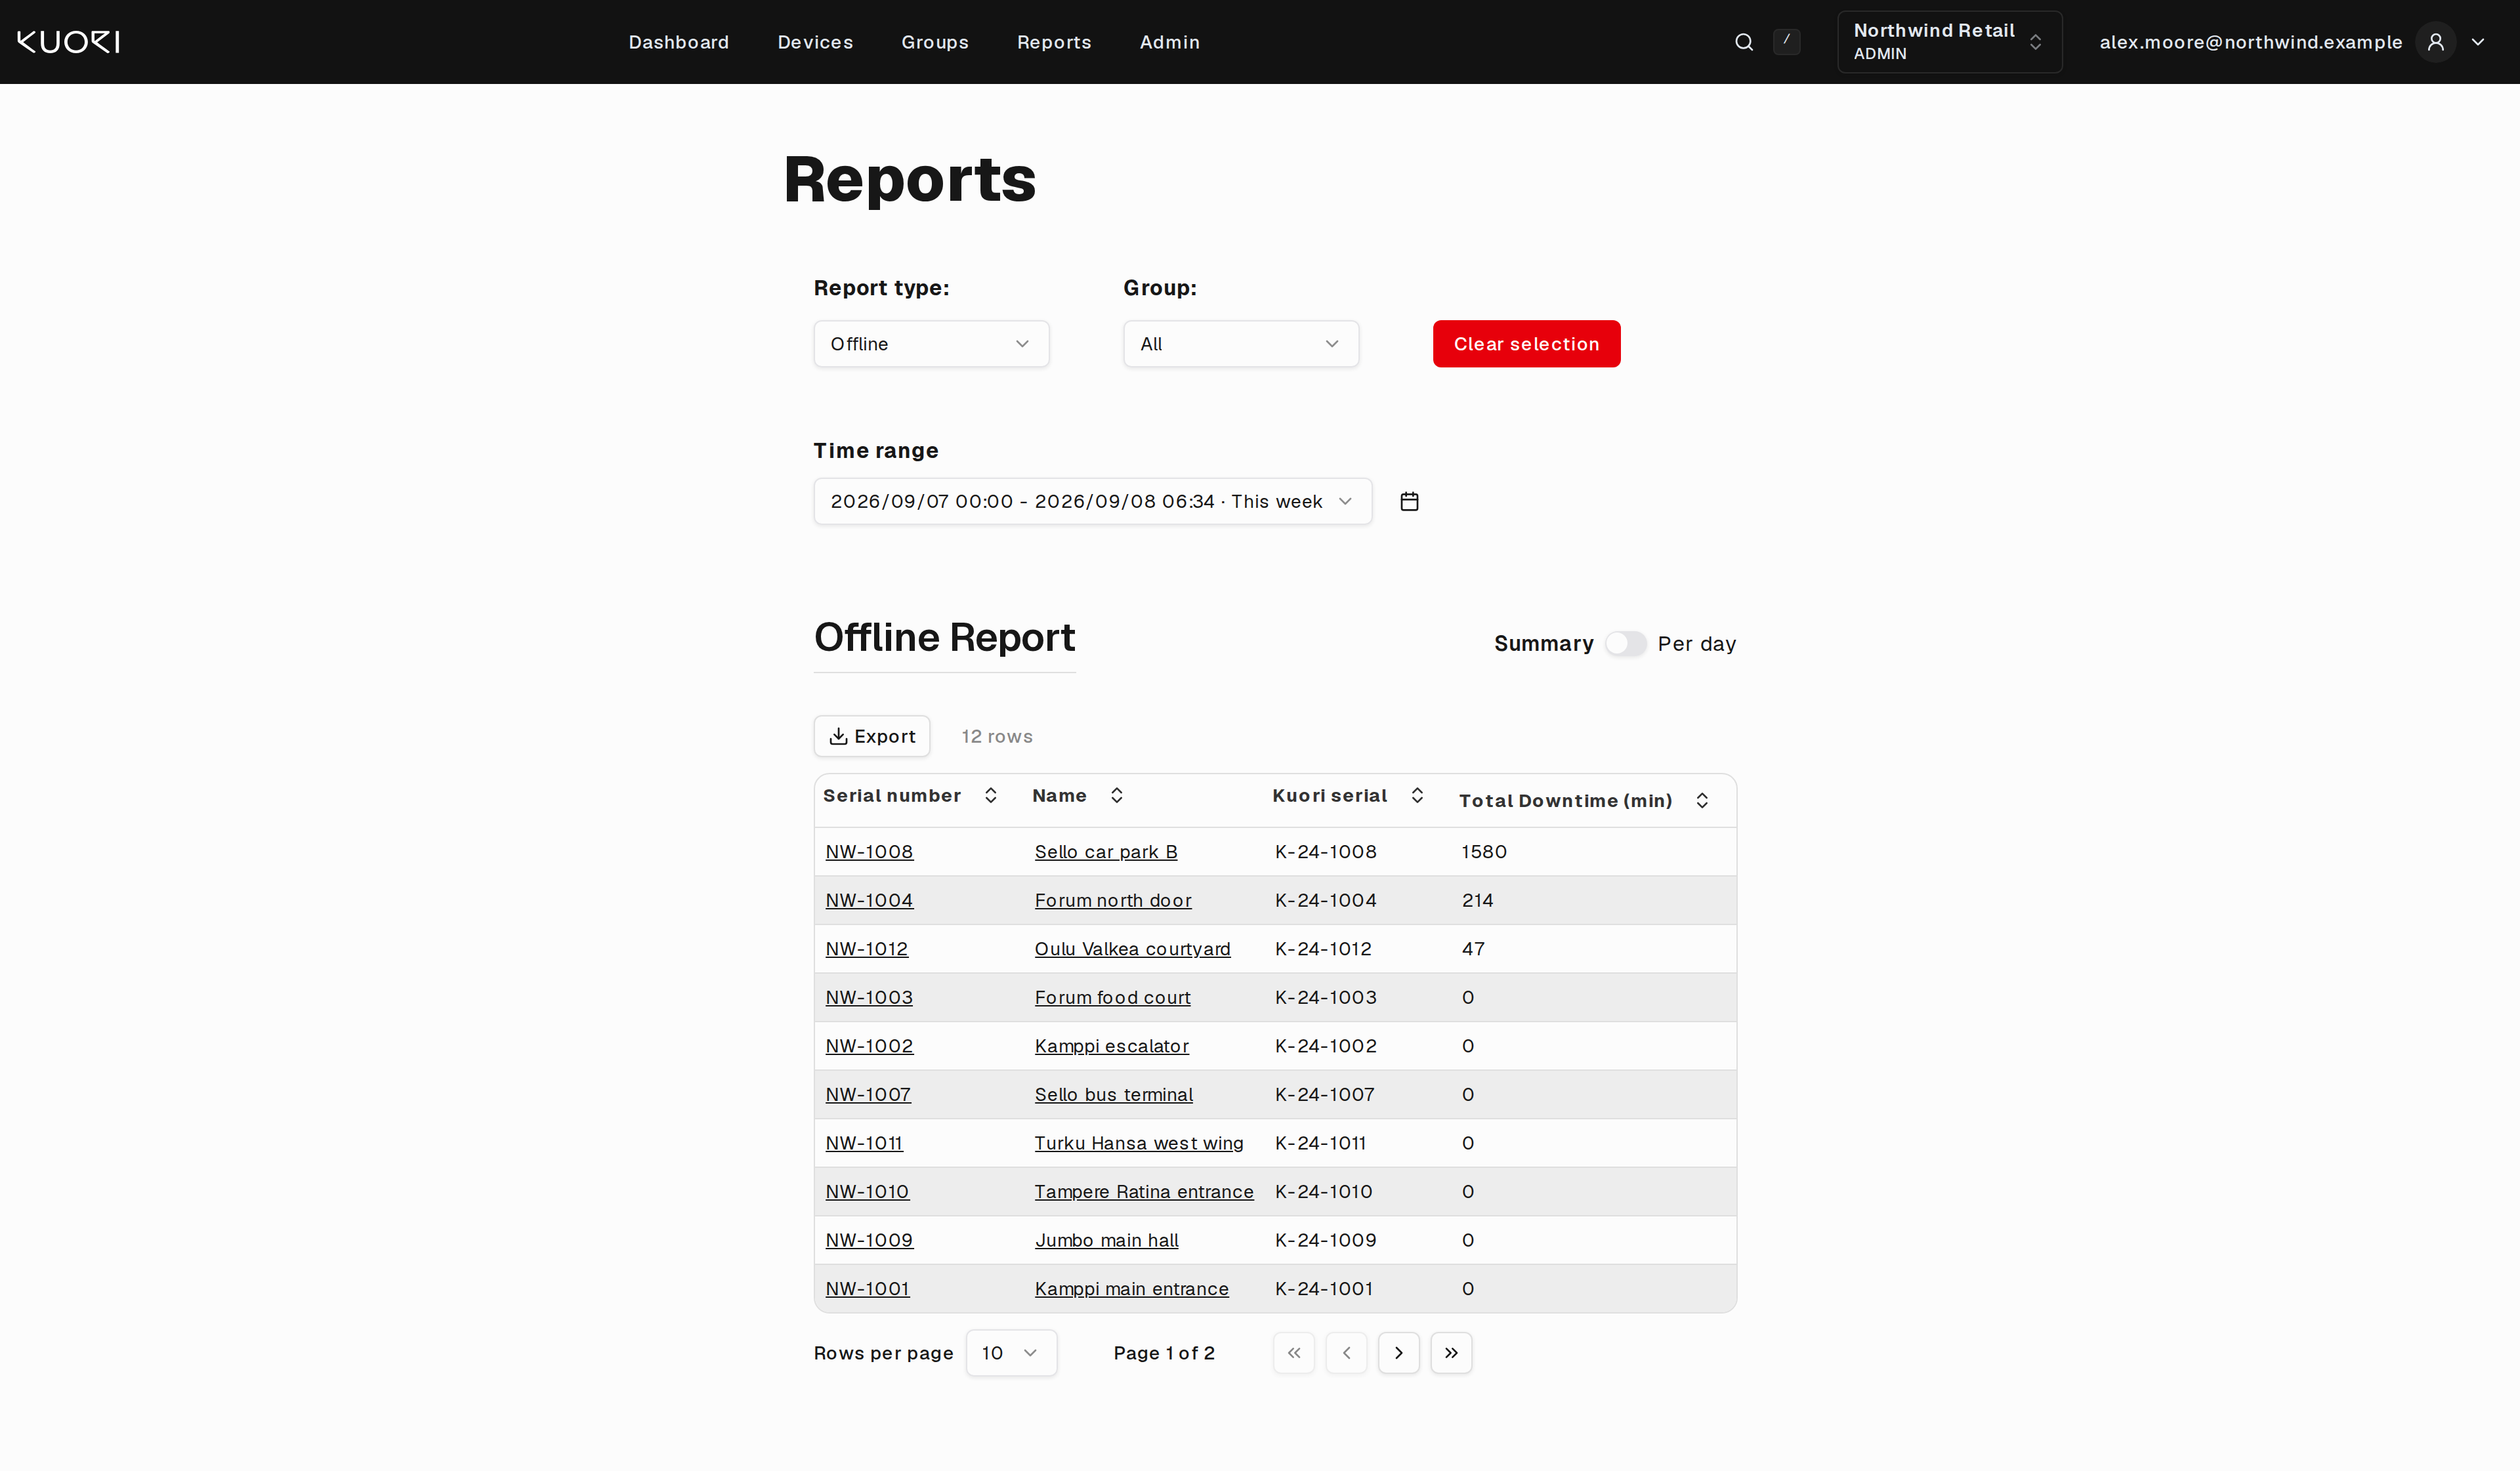Open the Dashboard menu item

(x=679, y=42)
